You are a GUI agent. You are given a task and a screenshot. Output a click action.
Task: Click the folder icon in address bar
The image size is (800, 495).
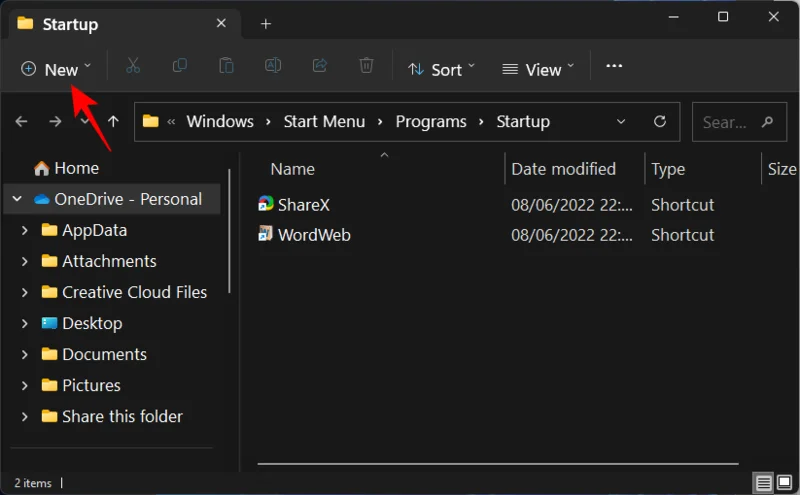[x=151, y=121]
